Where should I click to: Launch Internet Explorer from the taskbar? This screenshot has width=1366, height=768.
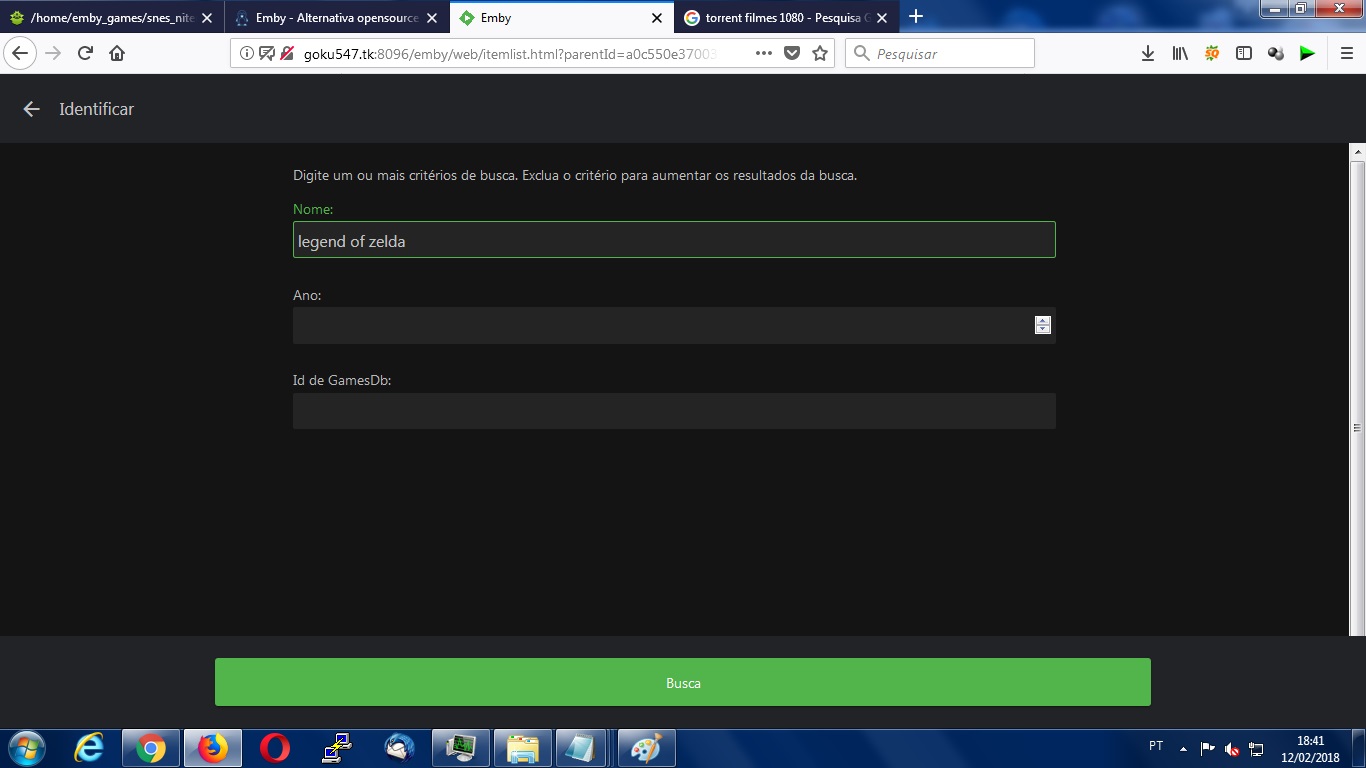pyautogui.click(x=89, y=748)
